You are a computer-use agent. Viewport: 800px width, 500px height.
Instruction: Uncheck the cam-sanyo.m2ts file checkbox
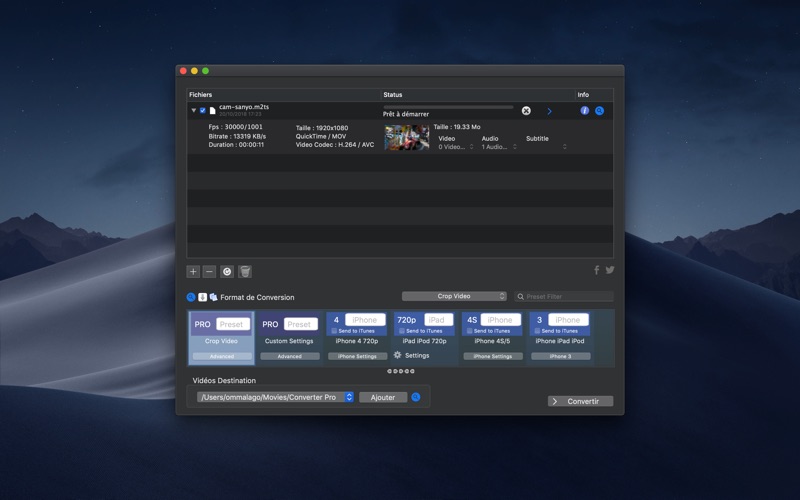point(203,110)
